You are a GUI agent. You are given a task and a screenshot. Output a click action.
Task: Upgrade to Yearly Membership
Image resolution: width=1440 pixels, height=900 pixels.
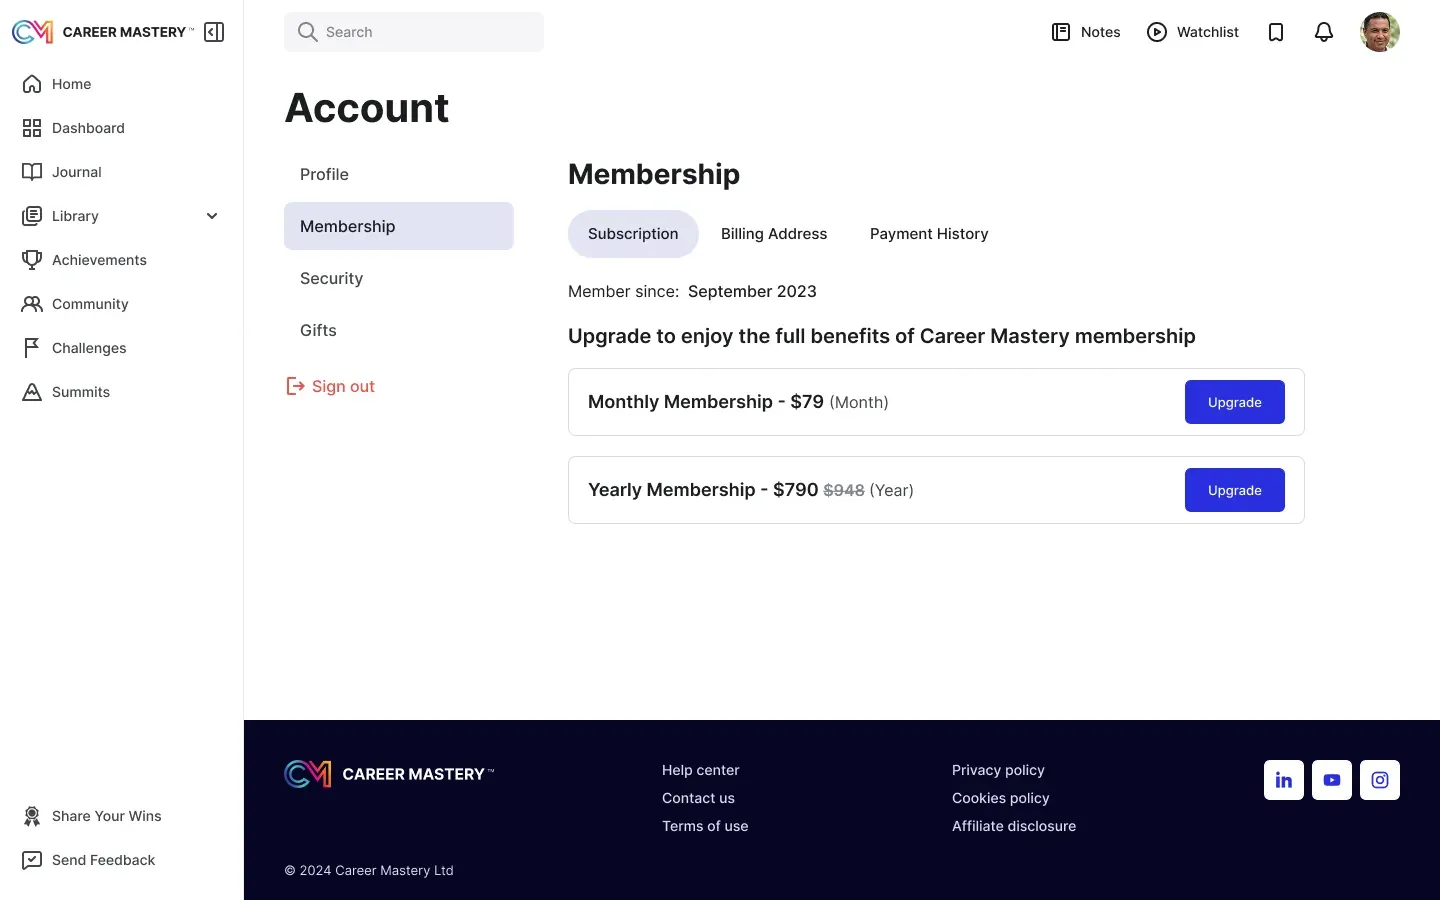click(1235, 490)
